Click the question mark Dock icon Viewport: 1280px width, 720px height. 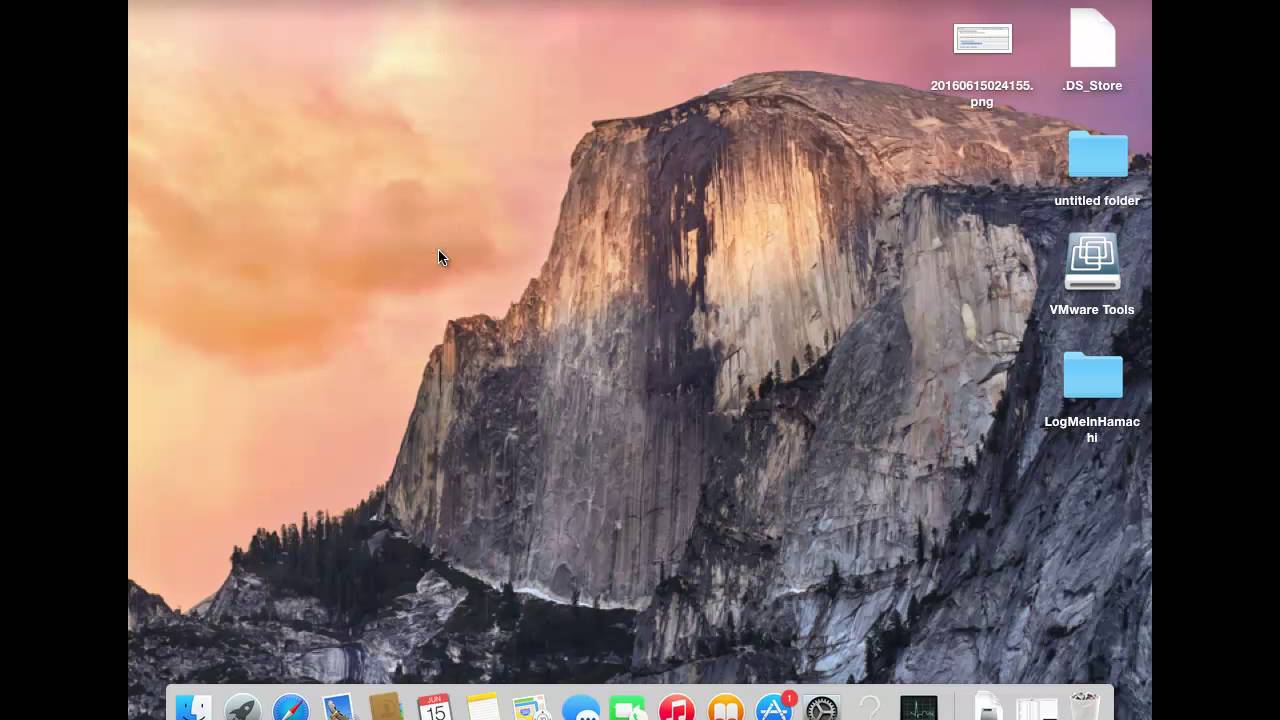click(870, 708)
